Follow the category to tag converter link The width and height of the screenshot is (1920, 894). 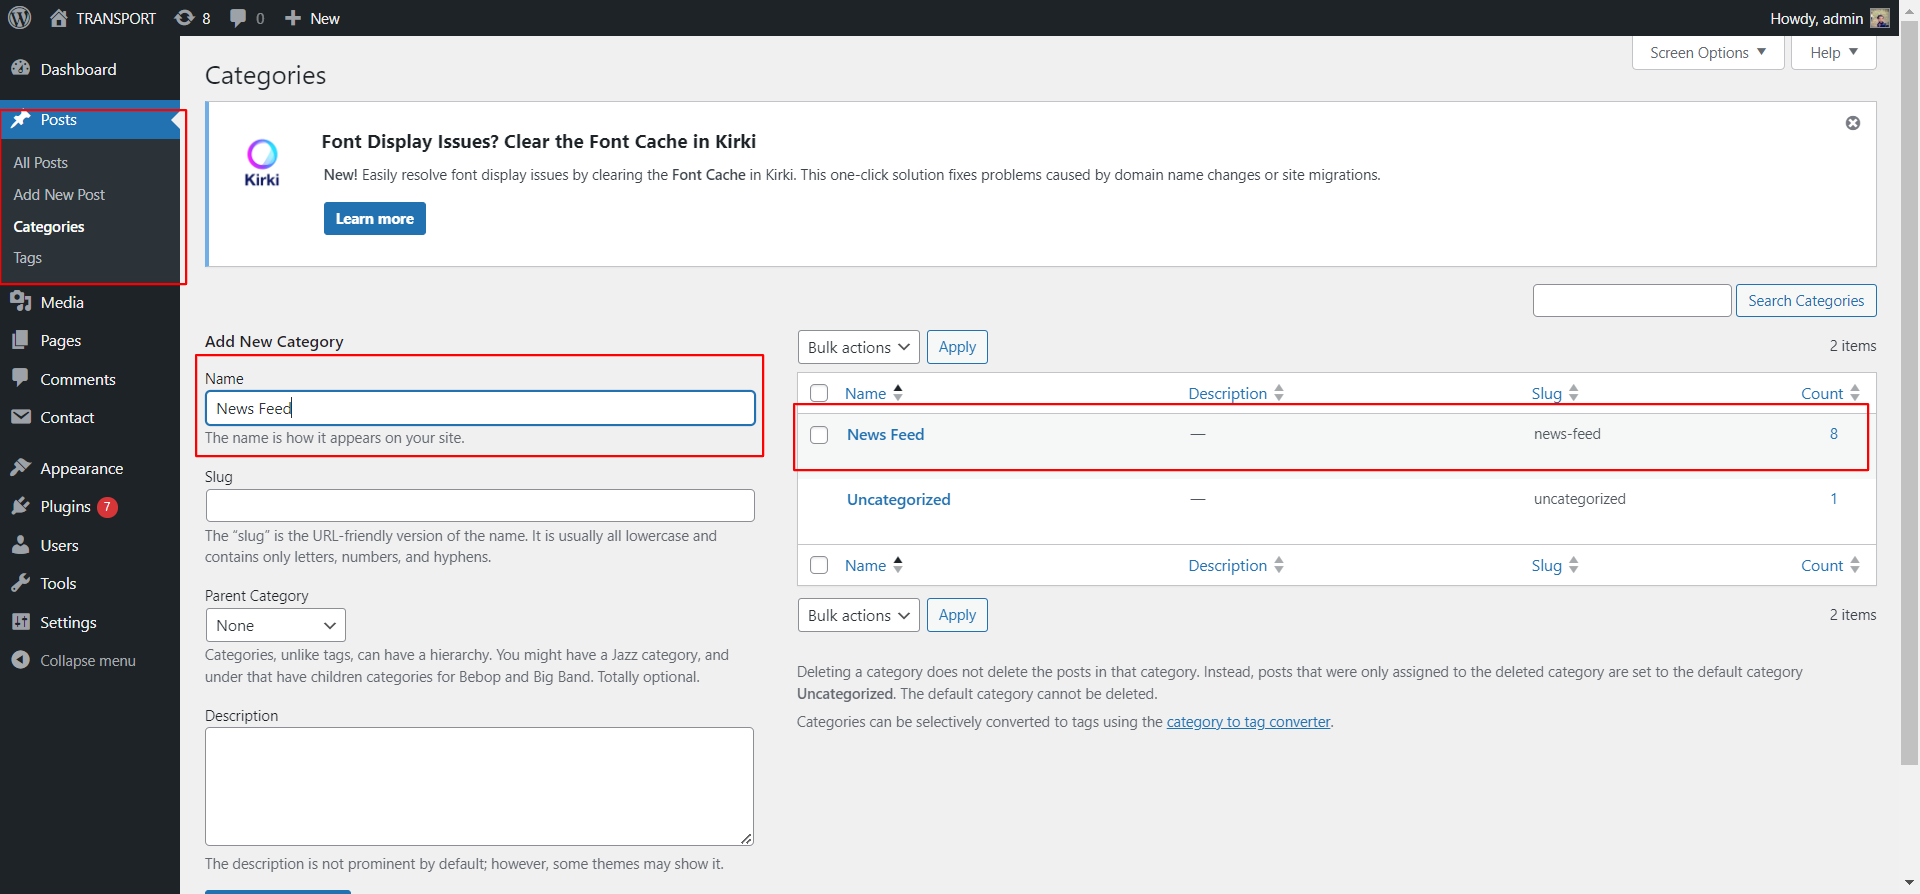pos(1248,722)
